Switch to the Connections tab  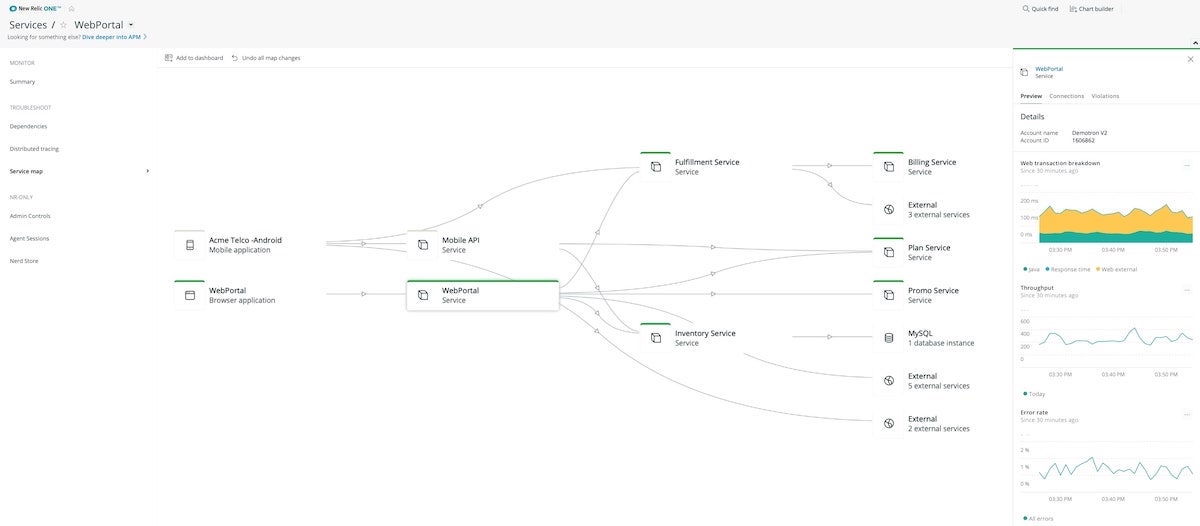[1066, 96]
